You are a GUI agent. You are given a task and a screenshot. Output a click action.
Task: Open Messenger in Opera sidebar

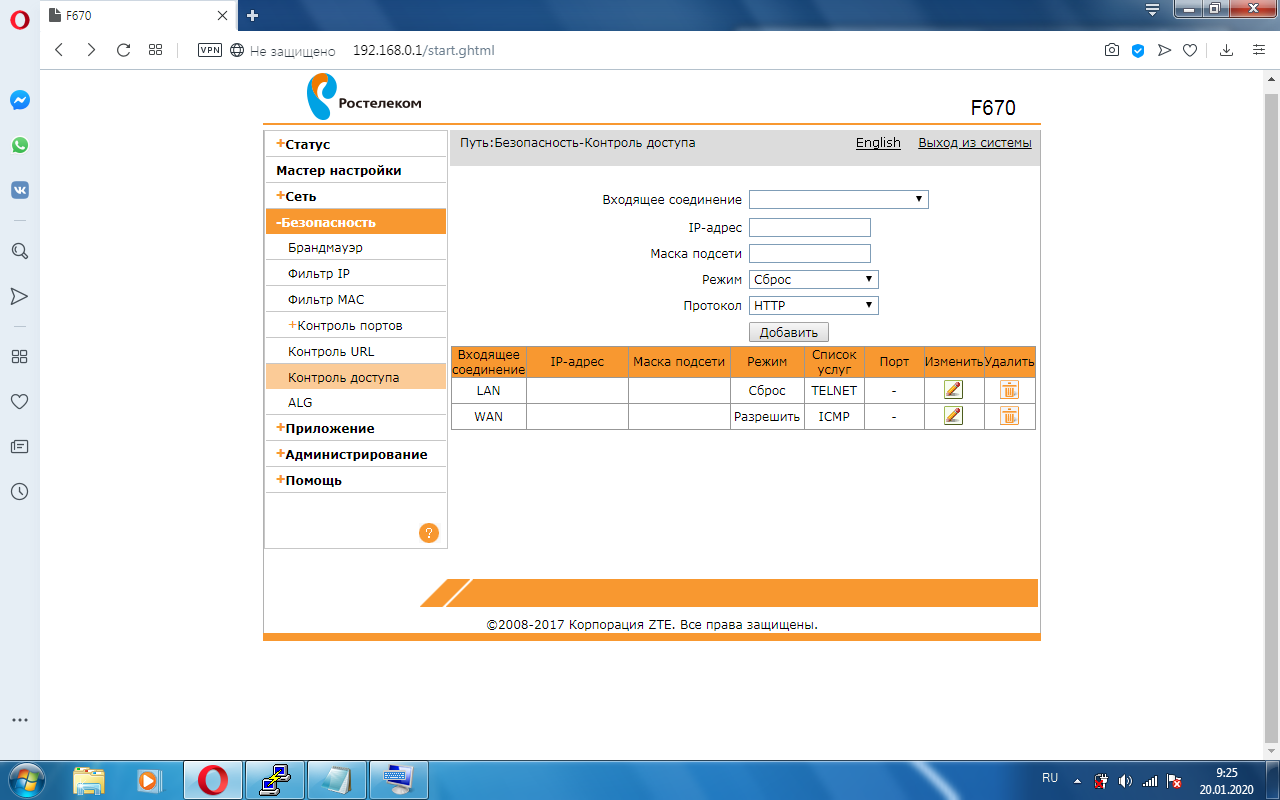tap(20, 100)
